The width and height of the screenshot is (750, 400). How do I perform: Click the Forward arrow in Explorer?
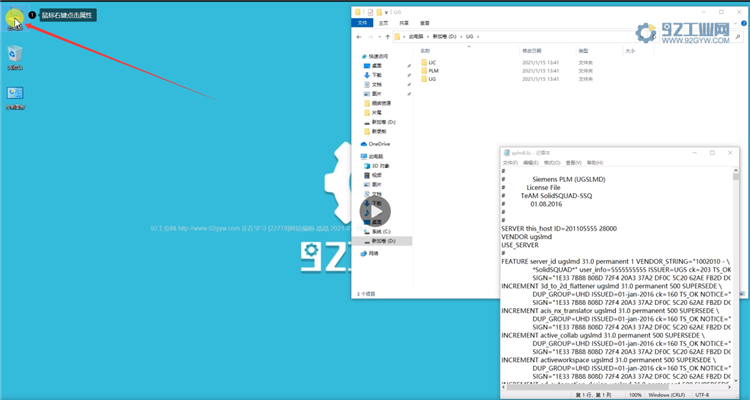[370, 37]
